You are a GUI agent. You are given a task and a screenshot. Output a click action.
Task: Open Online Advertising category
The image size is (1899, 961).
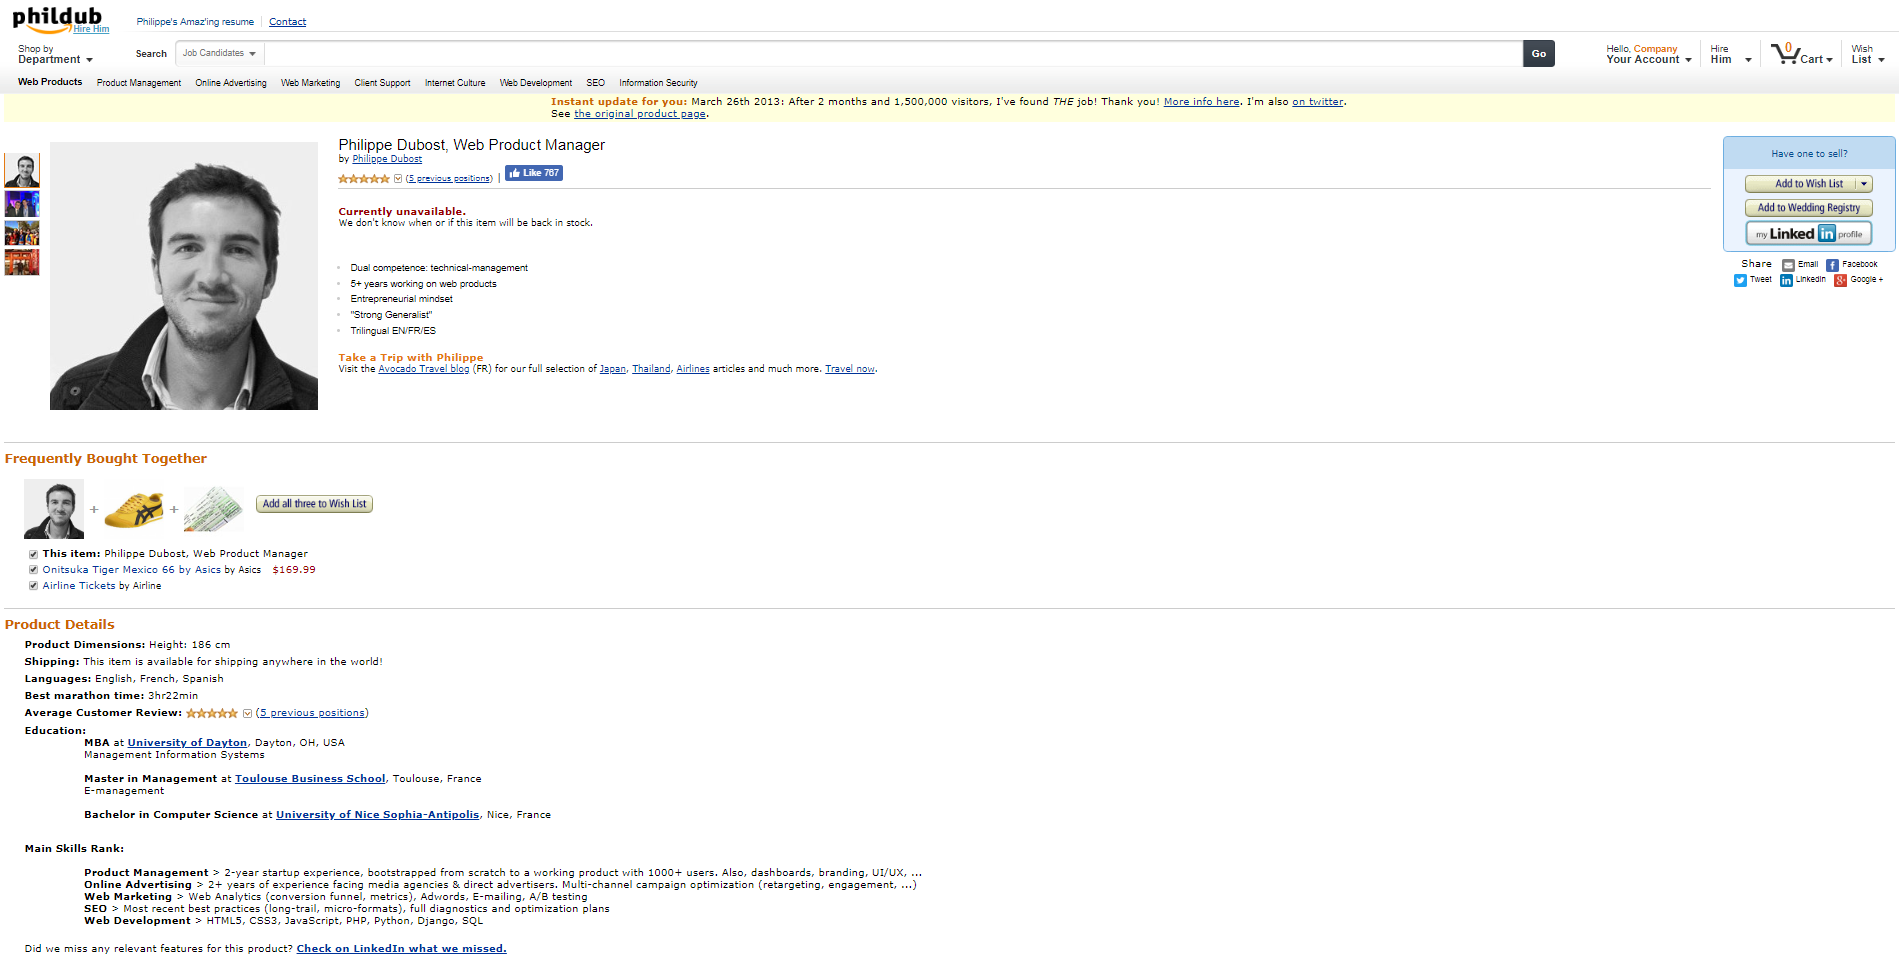(231, 83)
